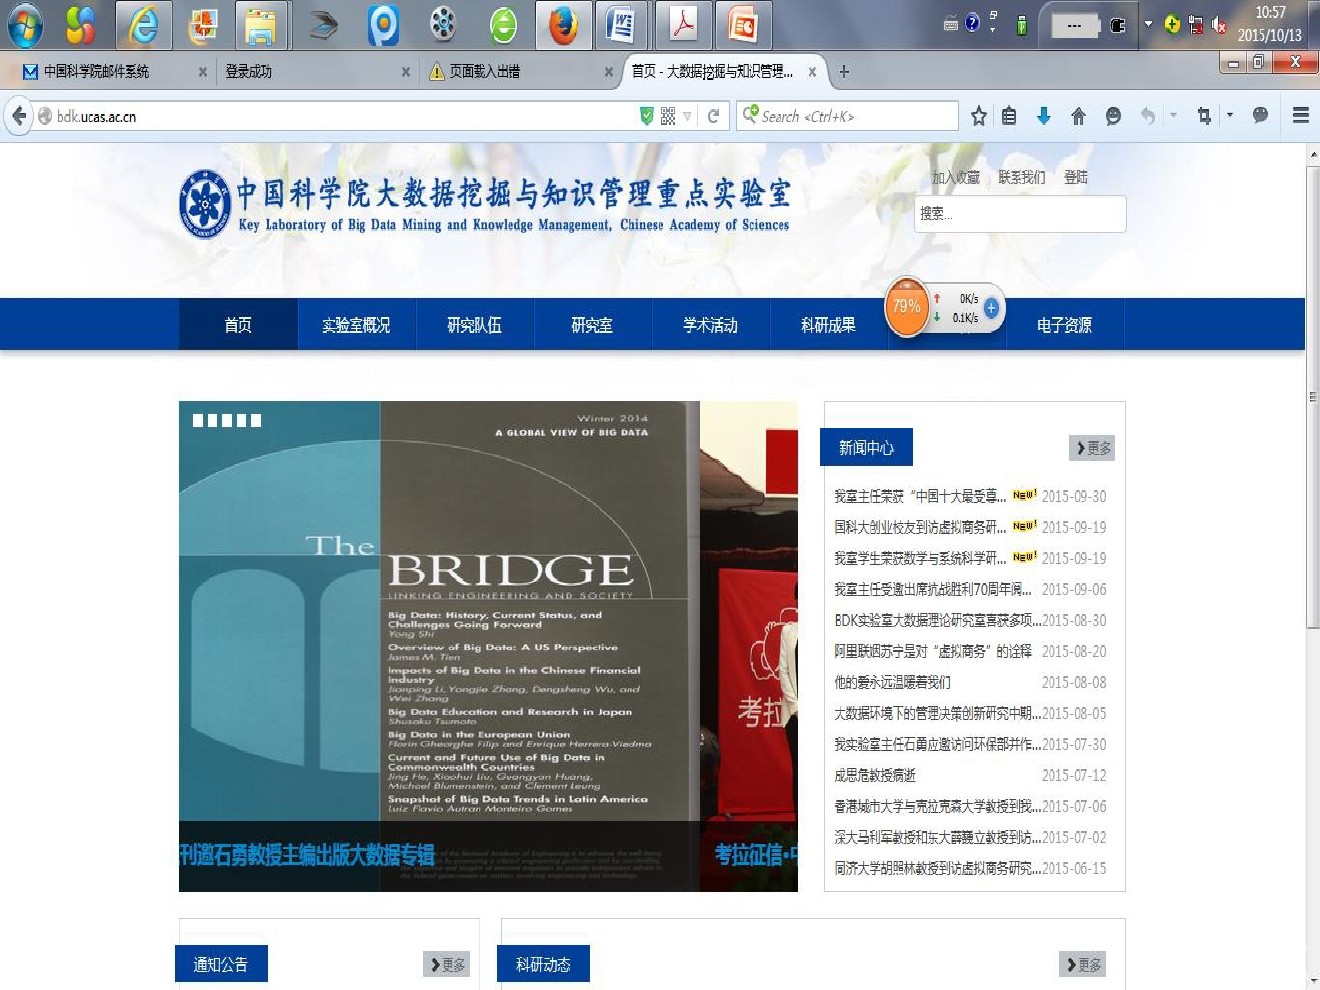Show bookmarks list icon

pyautogui.click(x=1010, y=116)
